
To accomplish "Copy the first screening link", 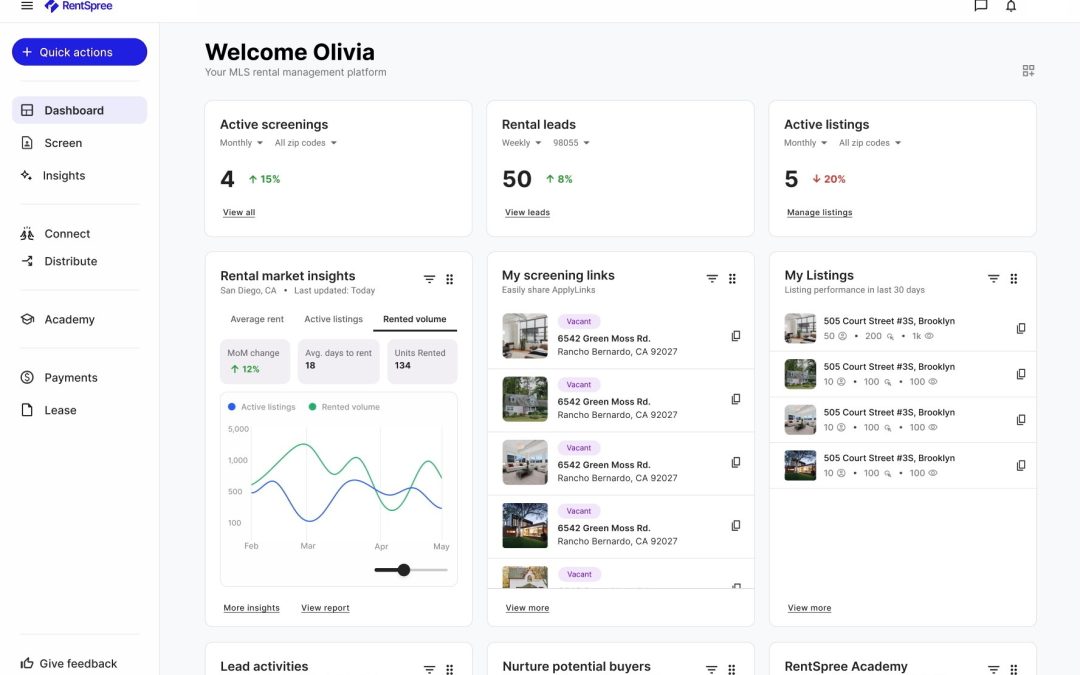I will (x=736, y=336).
